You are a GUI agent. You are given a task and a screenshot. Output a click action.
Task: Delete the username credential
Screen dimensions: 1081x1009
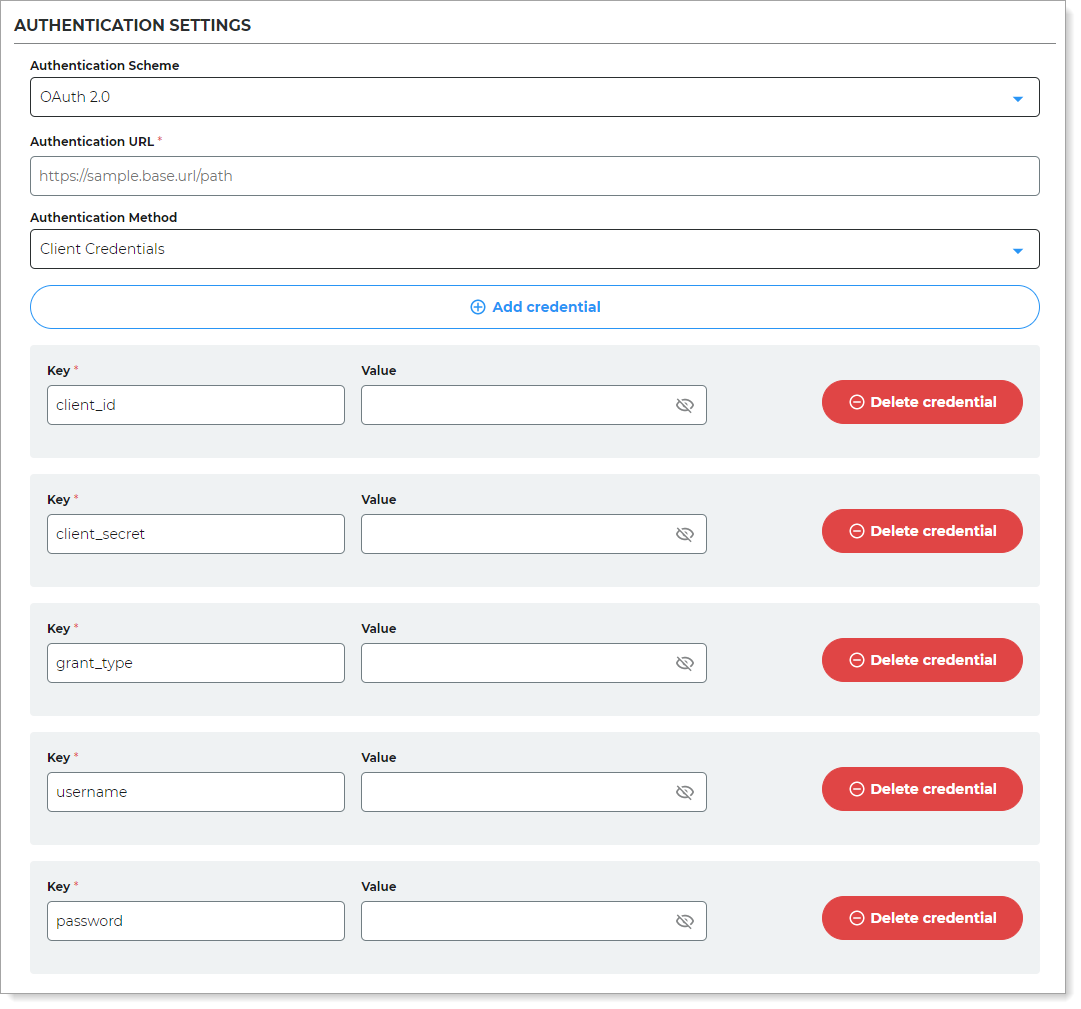coord(921,789)
